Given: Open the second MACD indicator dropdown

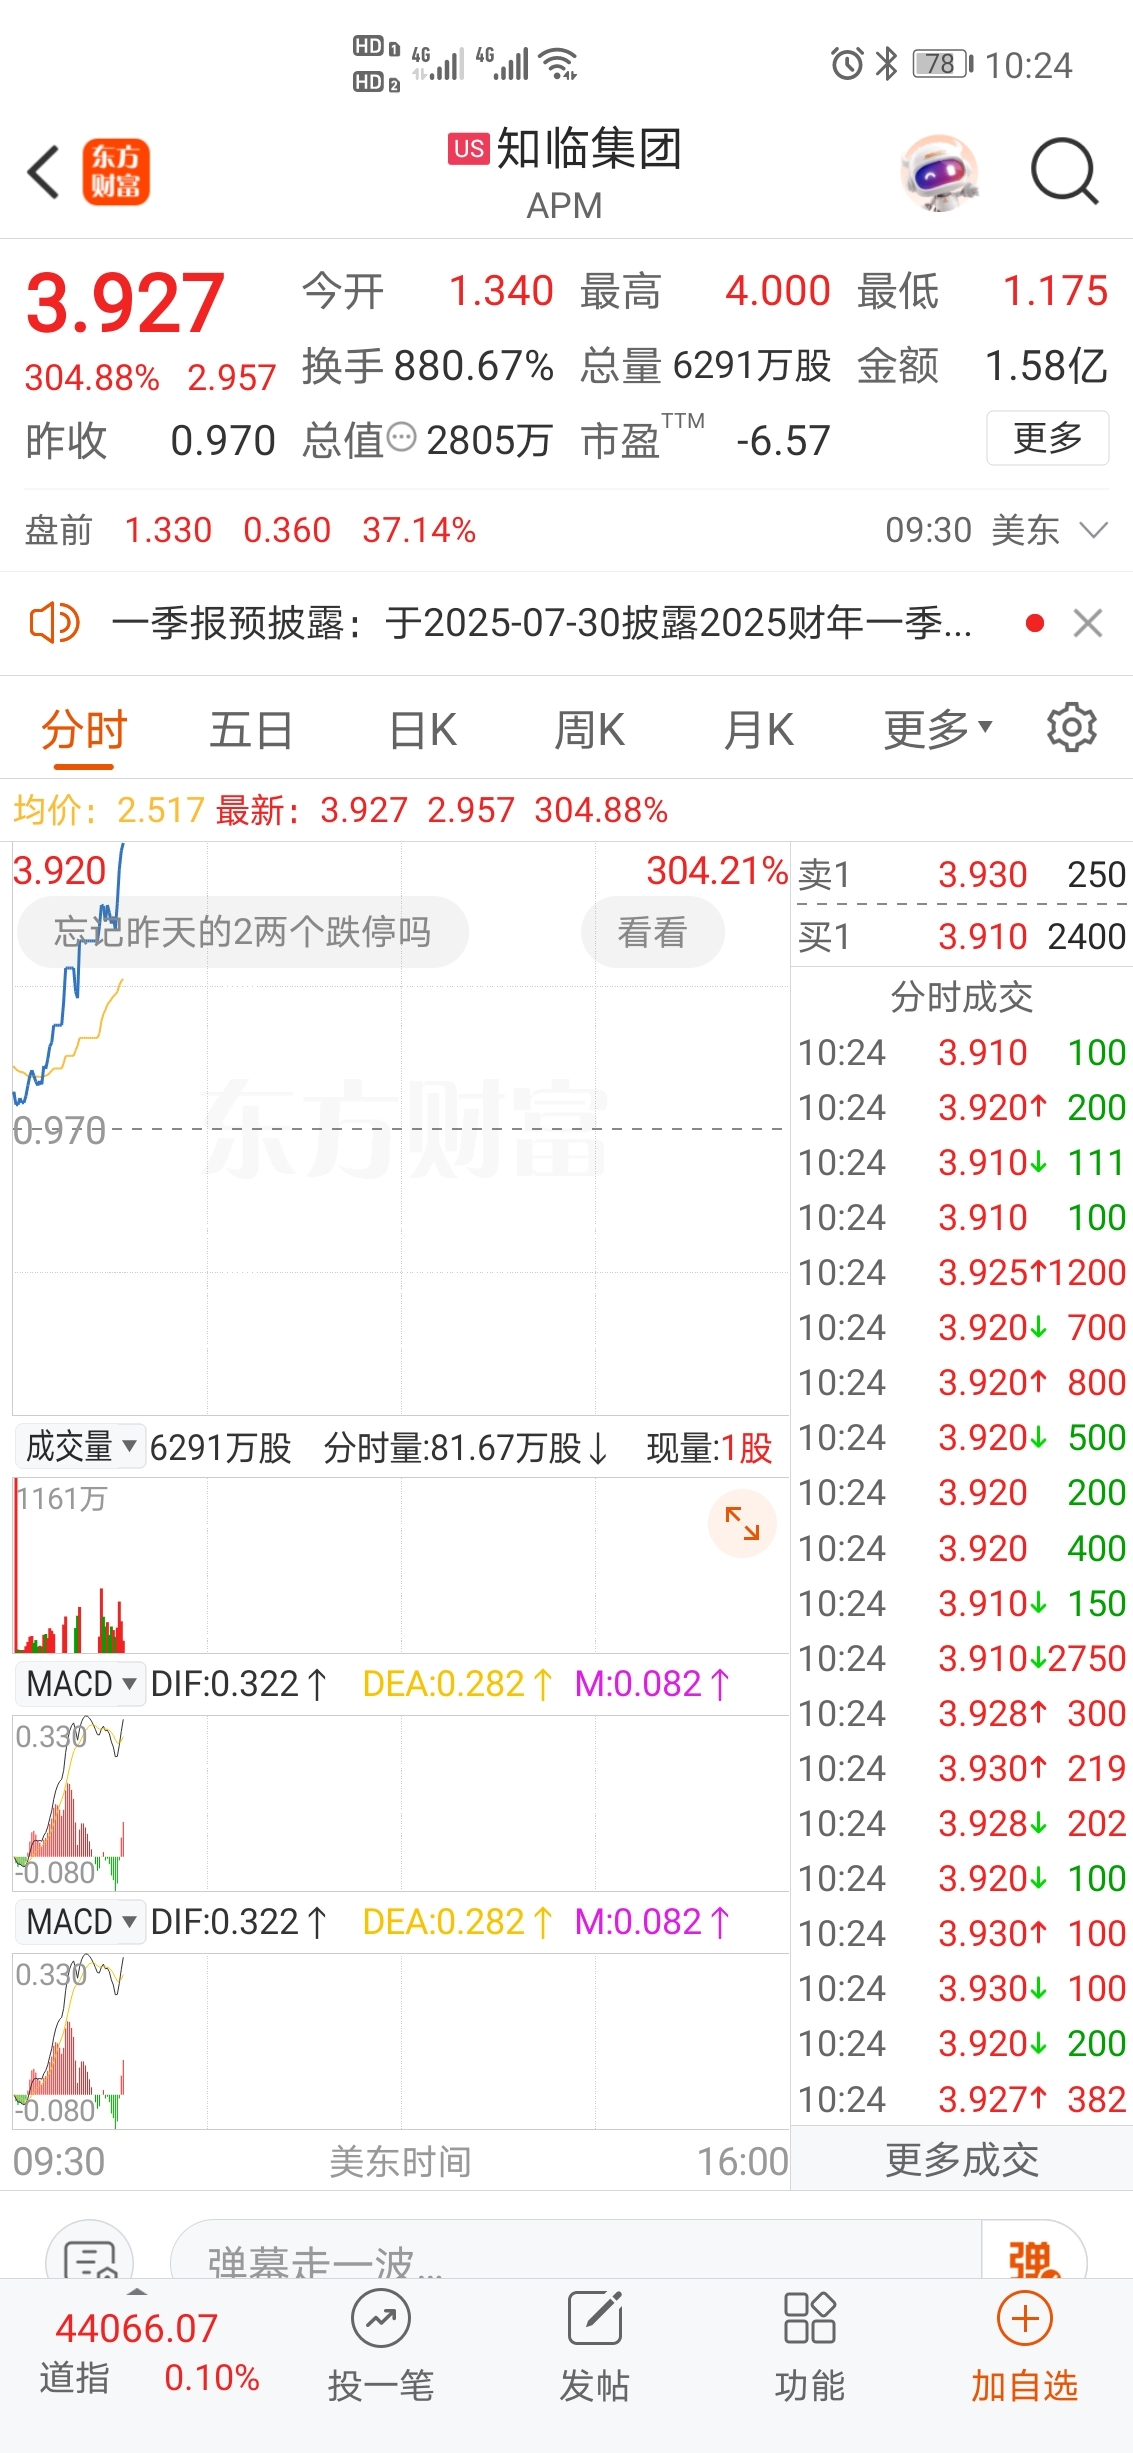Looking at the screenshot, I should [80, 1922].
